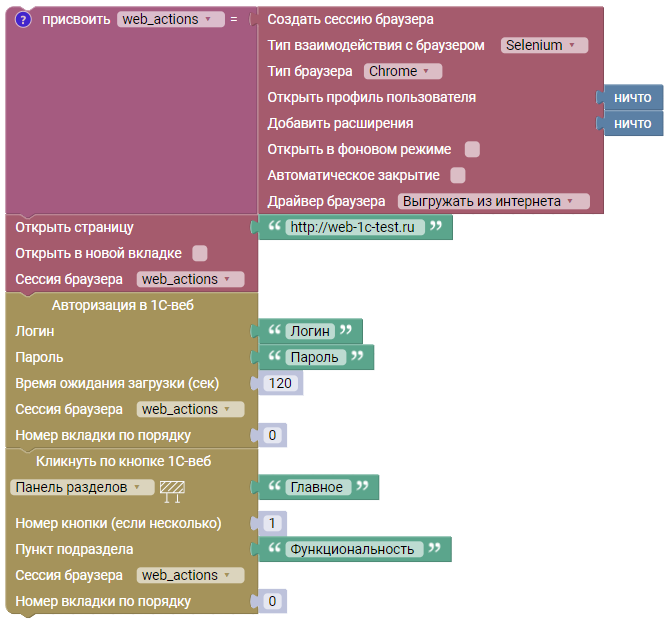Image resolution: width=670 pixels, height=628 pixels.
Task: Edit the 120 wait time number
Action: click(280, 383)
